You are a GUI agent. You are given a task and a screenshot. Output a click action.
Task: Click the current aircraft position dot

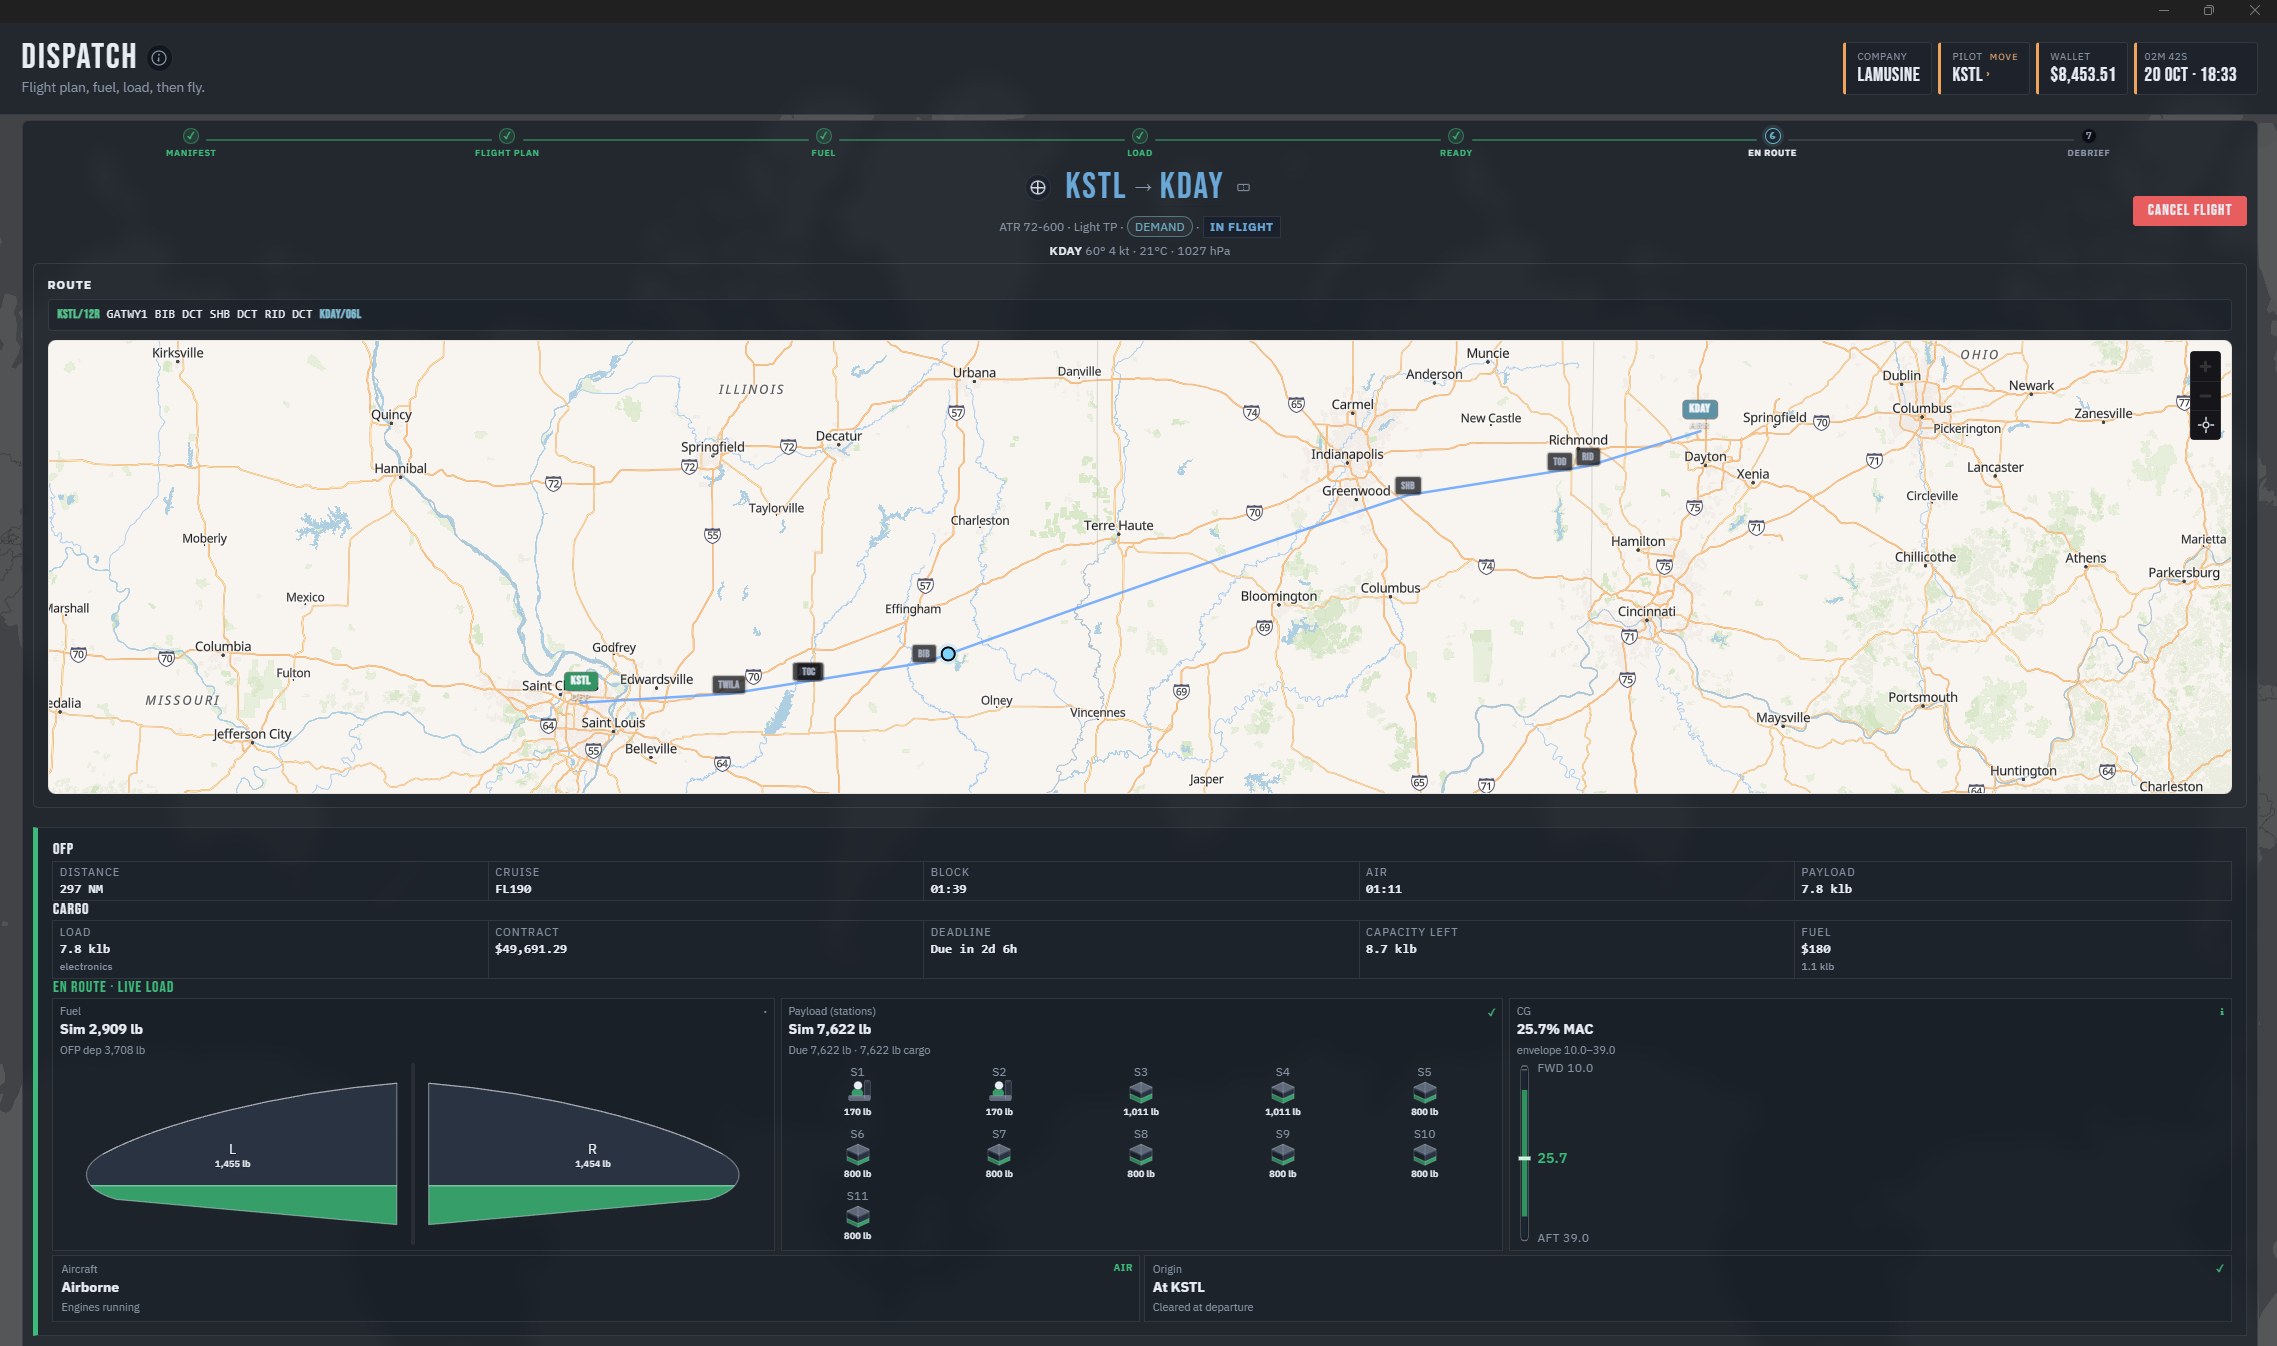click(x=948, y=654)
